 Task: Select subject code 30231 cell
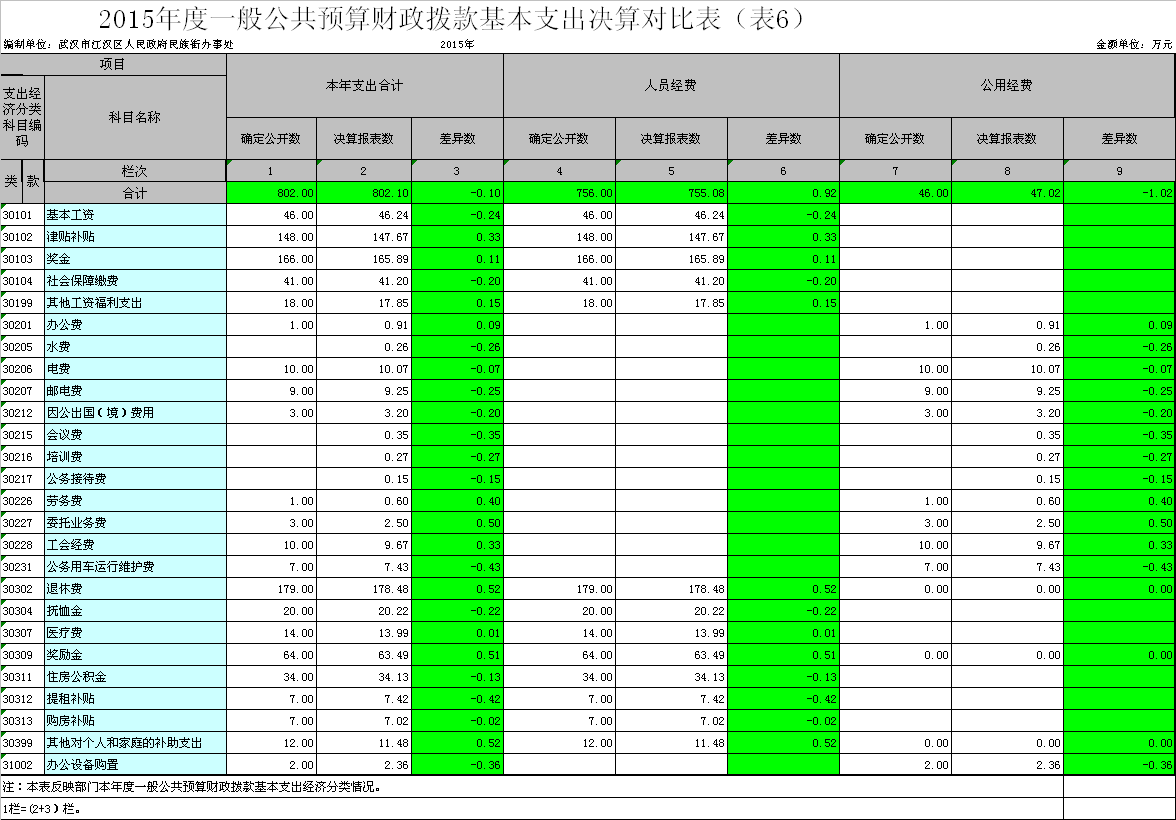click(x=22, y=566)
